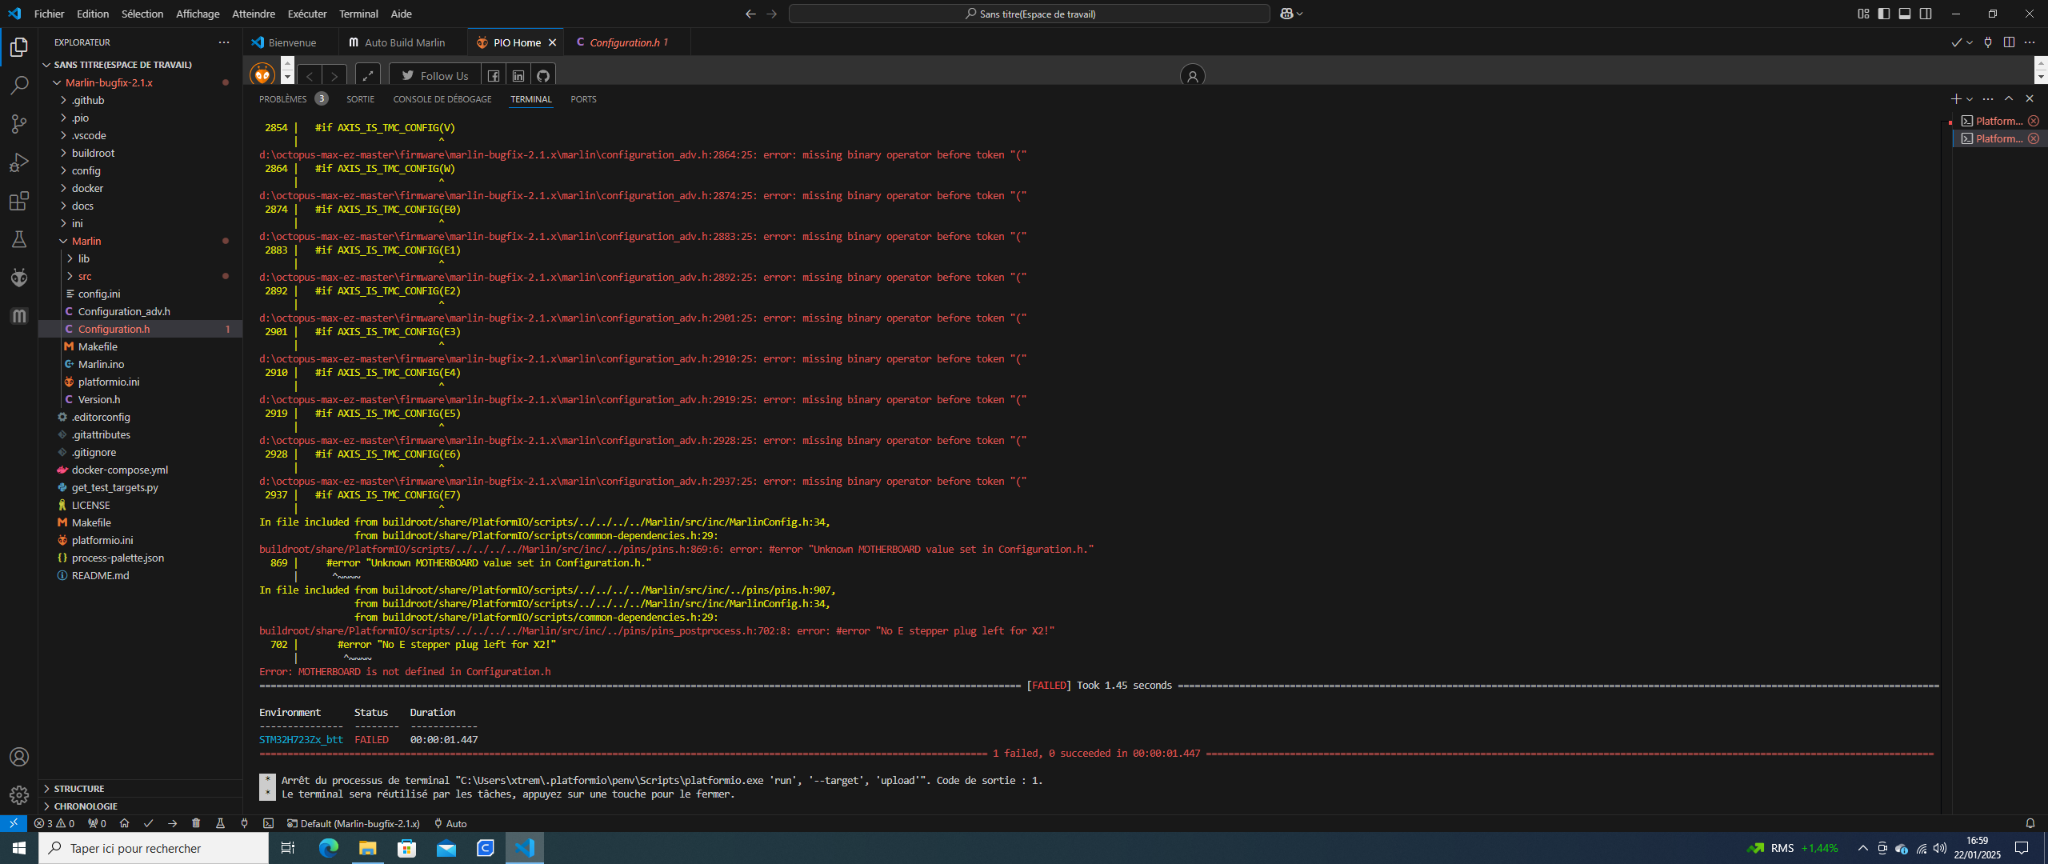This screenshot has width=2048, height=864.
Task: Open Manage gear icon in activity bar
Action: (x=19, y=795)
